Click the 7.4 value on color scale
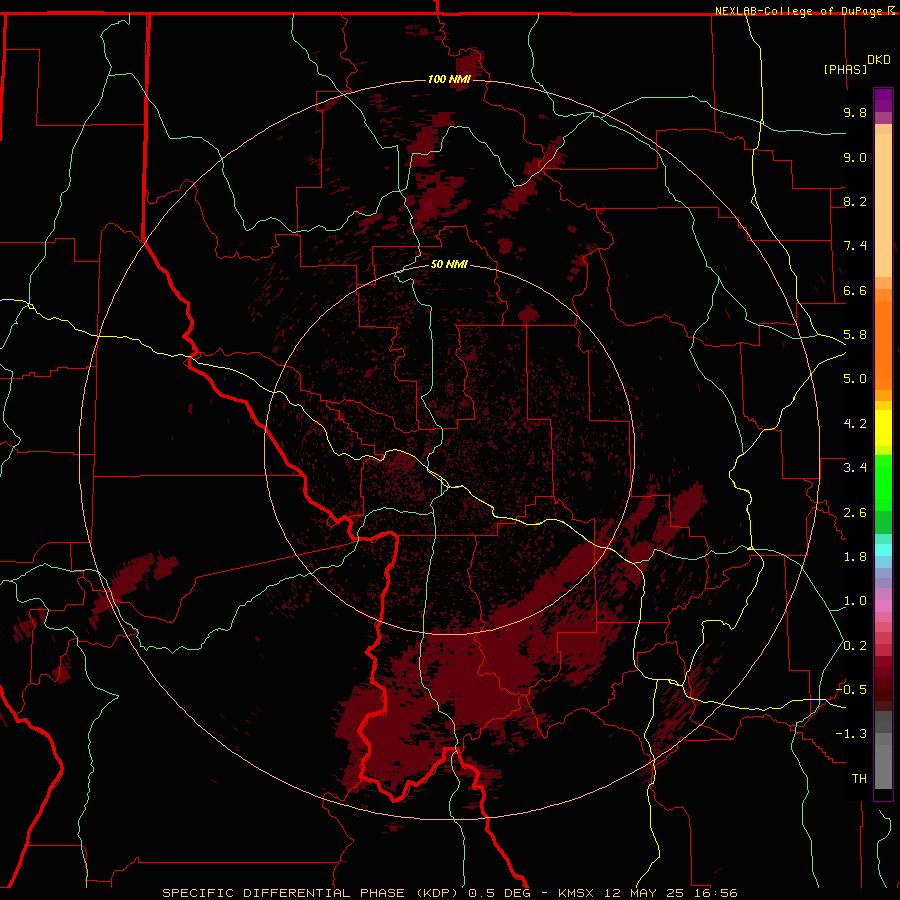 pos(855,246)
